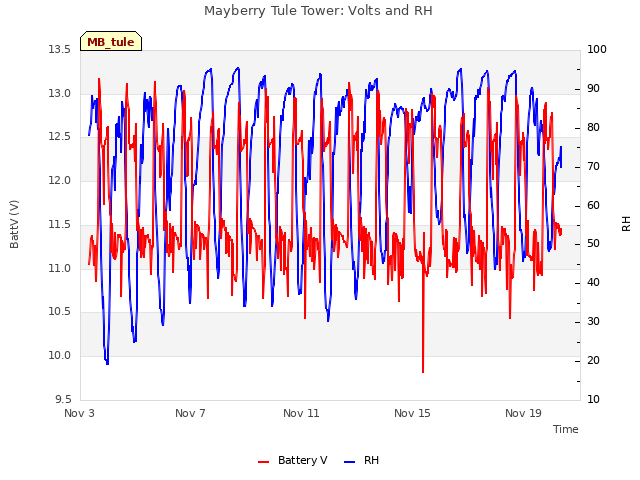Click the lowest red voltage spike near Nov 15
Image resolution: width=640 pixels, height=480 pixels.
(x=423, y=371)
